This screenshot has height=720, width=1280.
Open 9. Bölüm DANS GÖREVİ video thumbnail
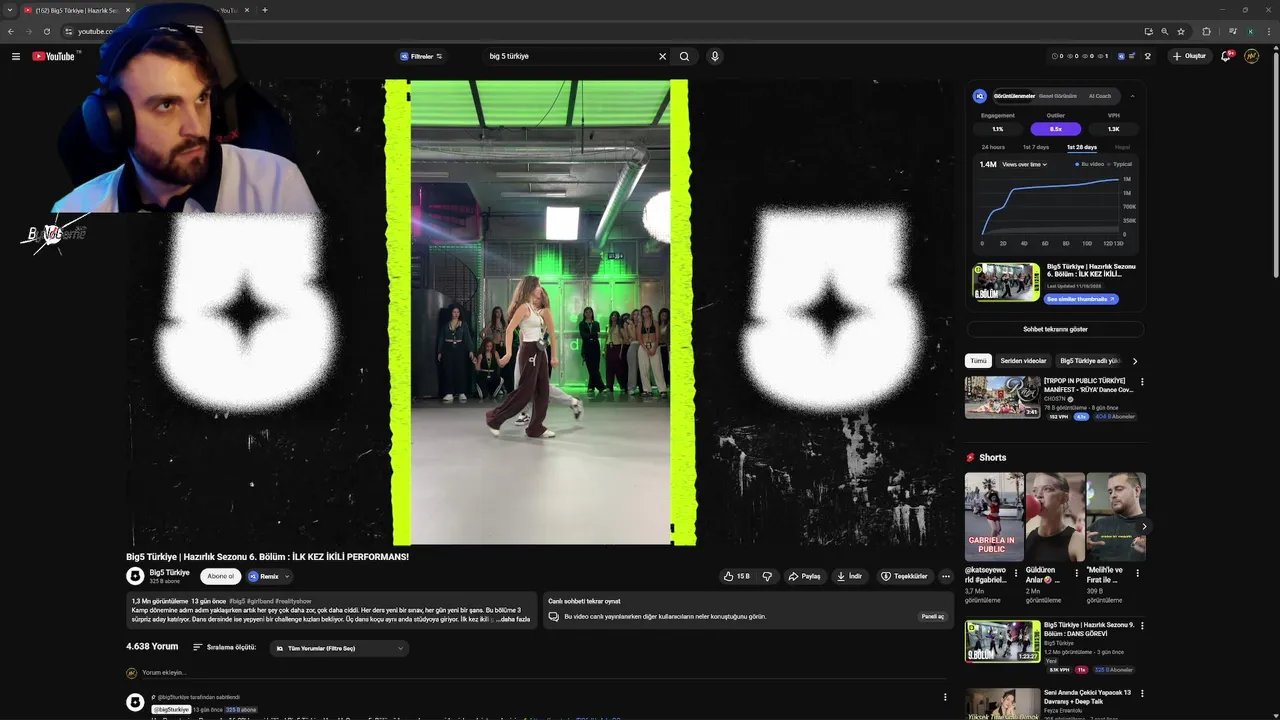1002,641
